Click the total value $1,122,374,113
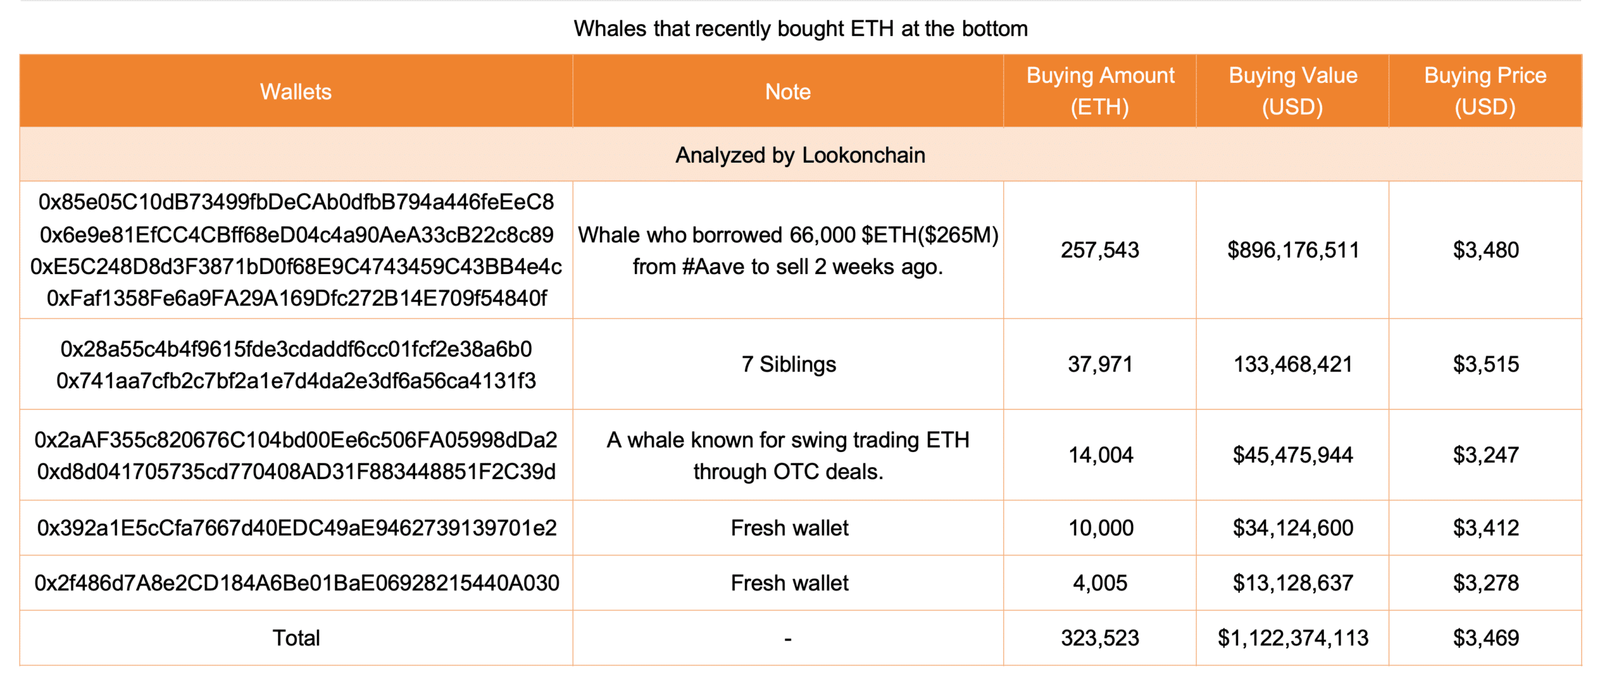 click(x=1293, y=638)
